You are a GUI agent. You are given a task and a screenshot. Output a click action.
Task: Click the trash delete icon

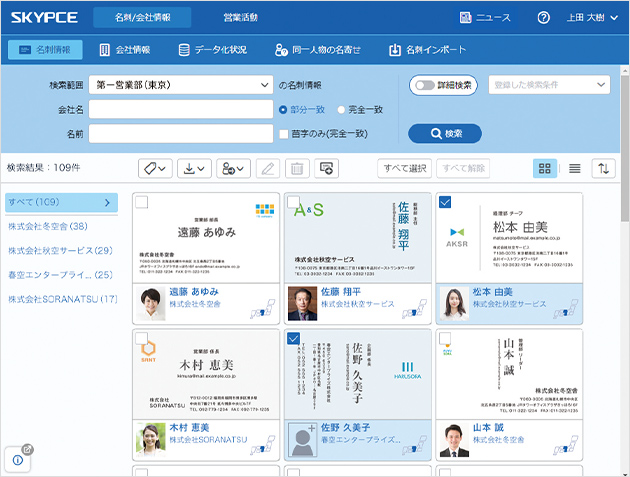tap(297, 168)
